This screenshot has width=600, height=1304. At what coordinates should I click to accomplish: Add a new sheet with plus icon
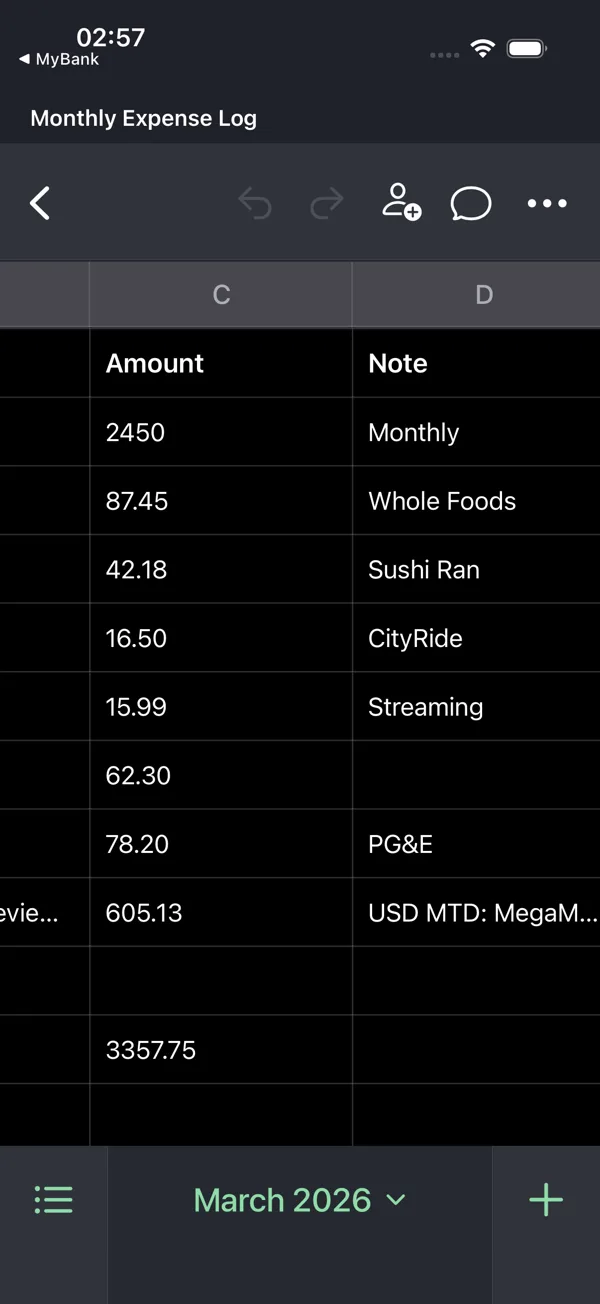point(546,1199)
